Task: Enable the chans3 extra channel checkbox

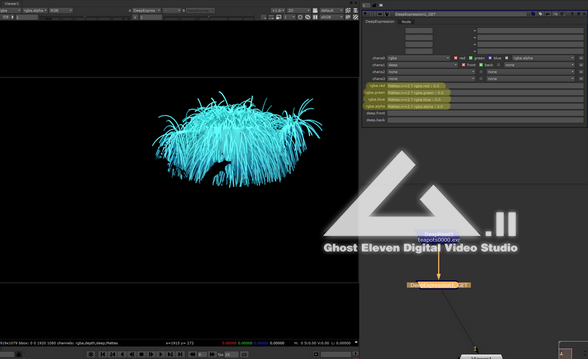Action: 481,79
